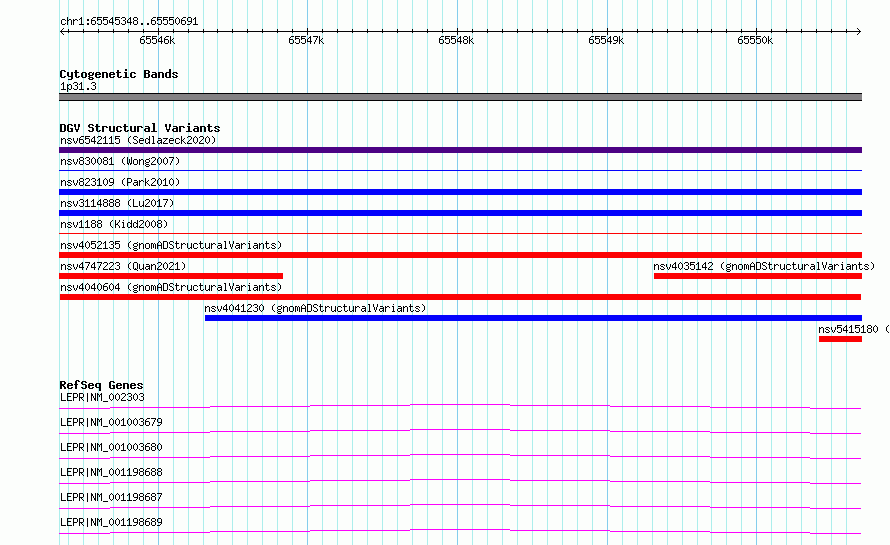Open variant nsv1188 (Kidd2008) label
Screen dimensions: 890x545
114,224
